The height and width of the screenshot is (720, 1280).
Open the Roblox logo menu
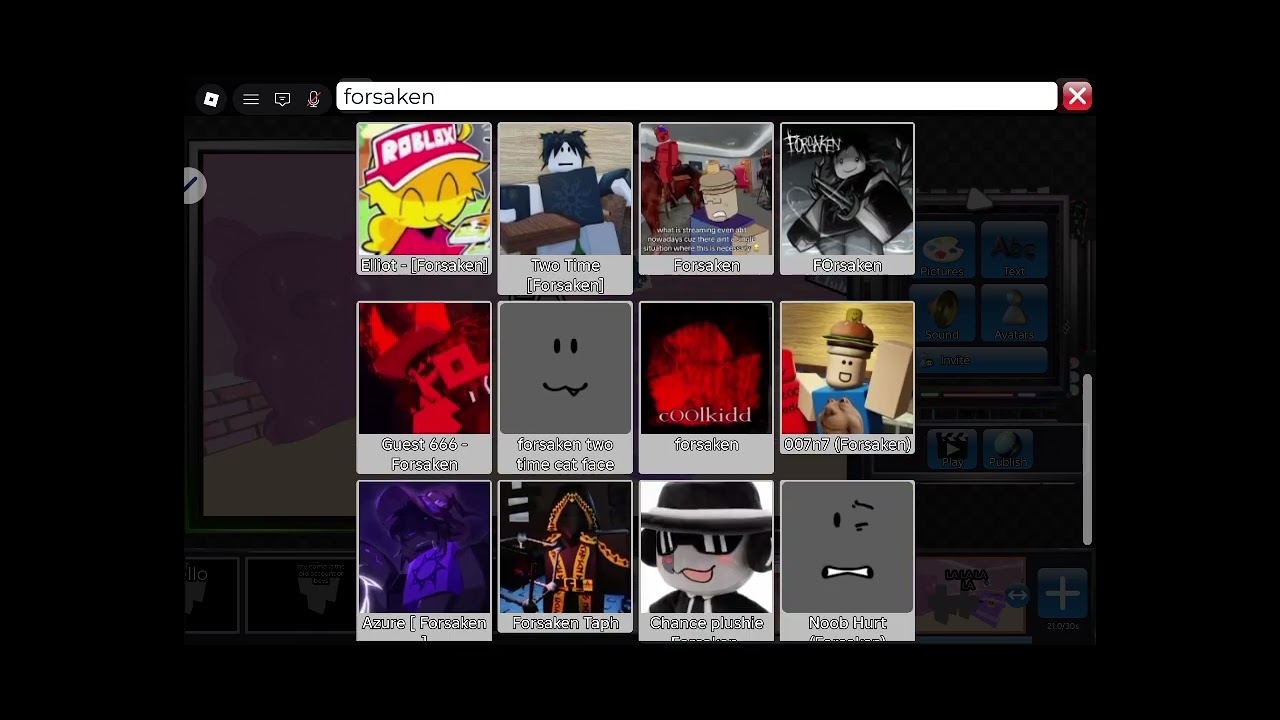pyautogui.click(x=211, y=98)
